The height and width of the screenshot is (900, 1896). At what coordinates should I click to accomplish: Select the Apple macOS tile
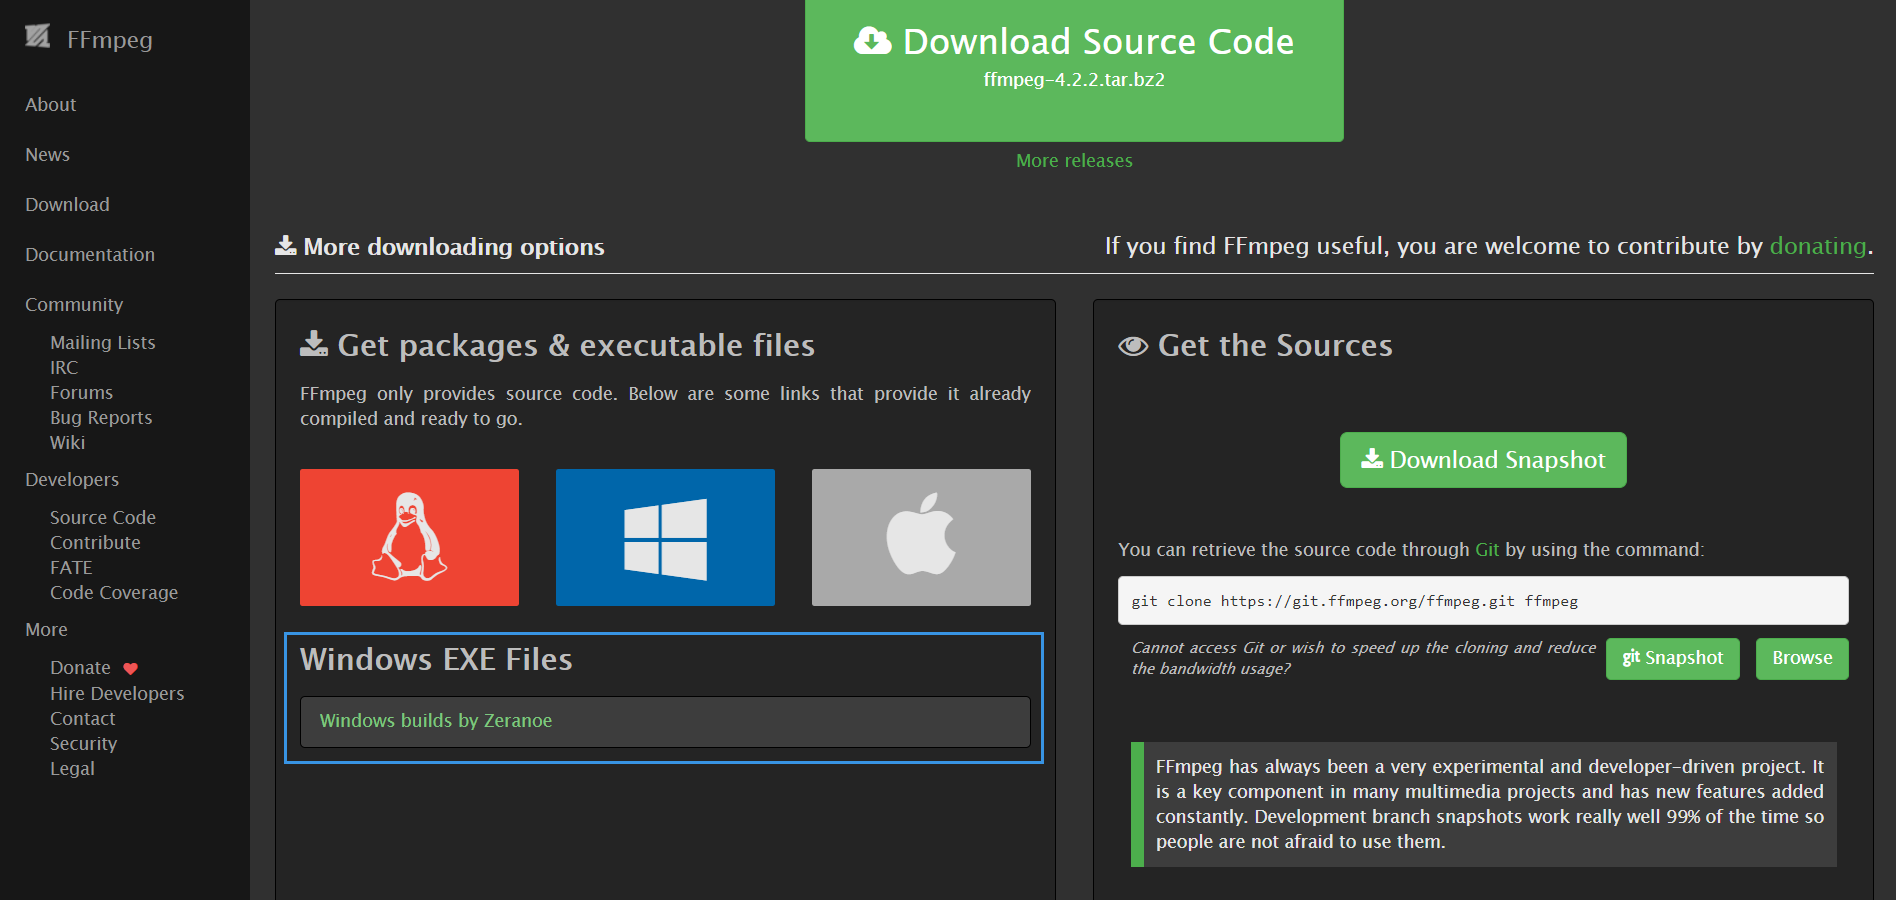coord(921,537)
